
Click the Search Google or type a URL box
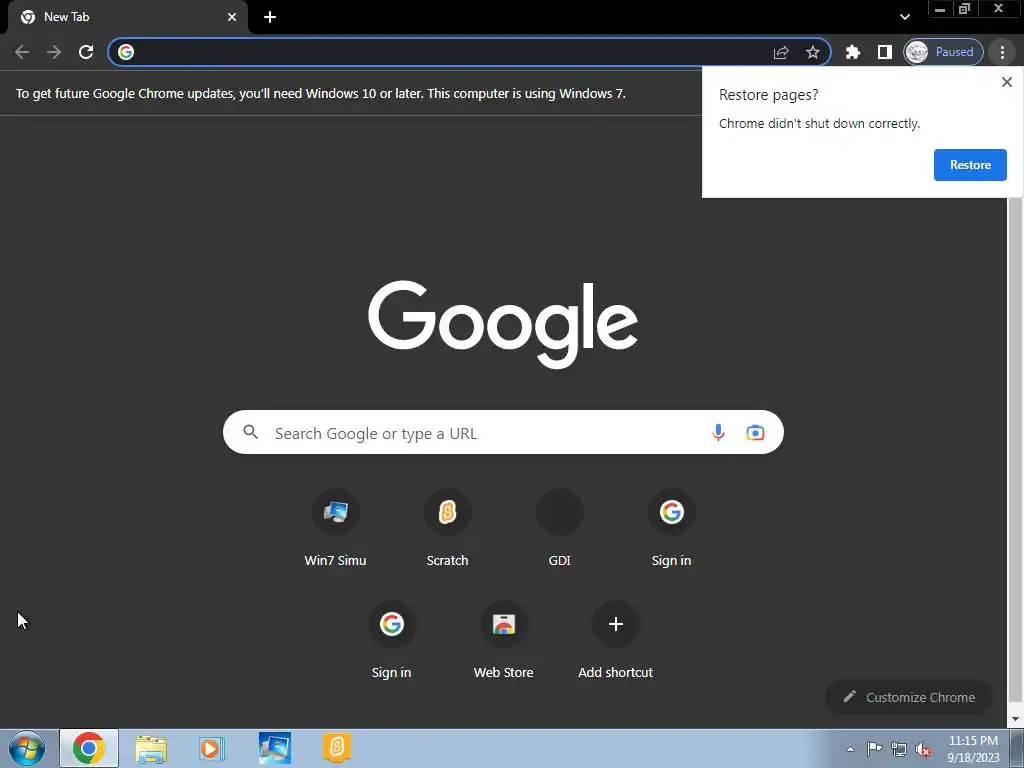(x=503, y=432)
